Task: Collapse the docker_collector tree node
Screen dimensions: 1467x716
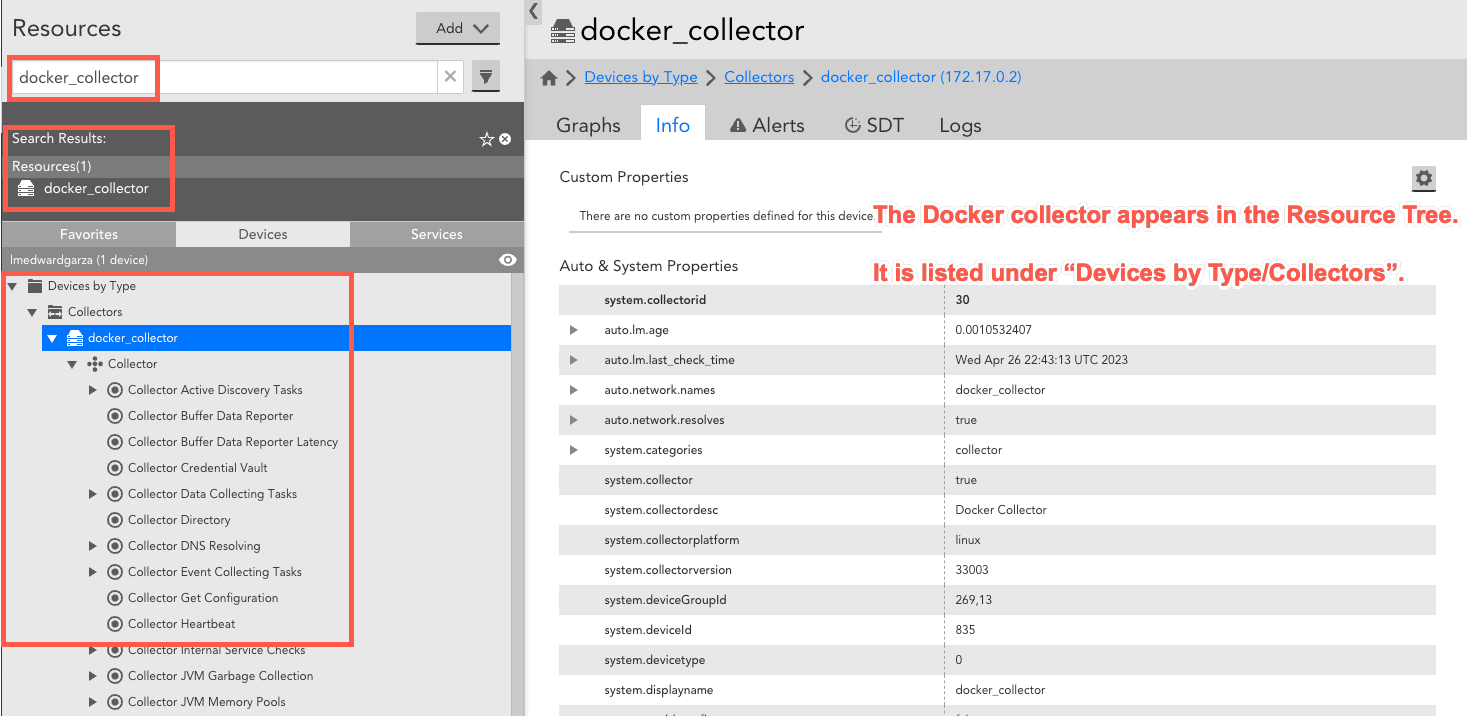Action: tap(52, 338)
